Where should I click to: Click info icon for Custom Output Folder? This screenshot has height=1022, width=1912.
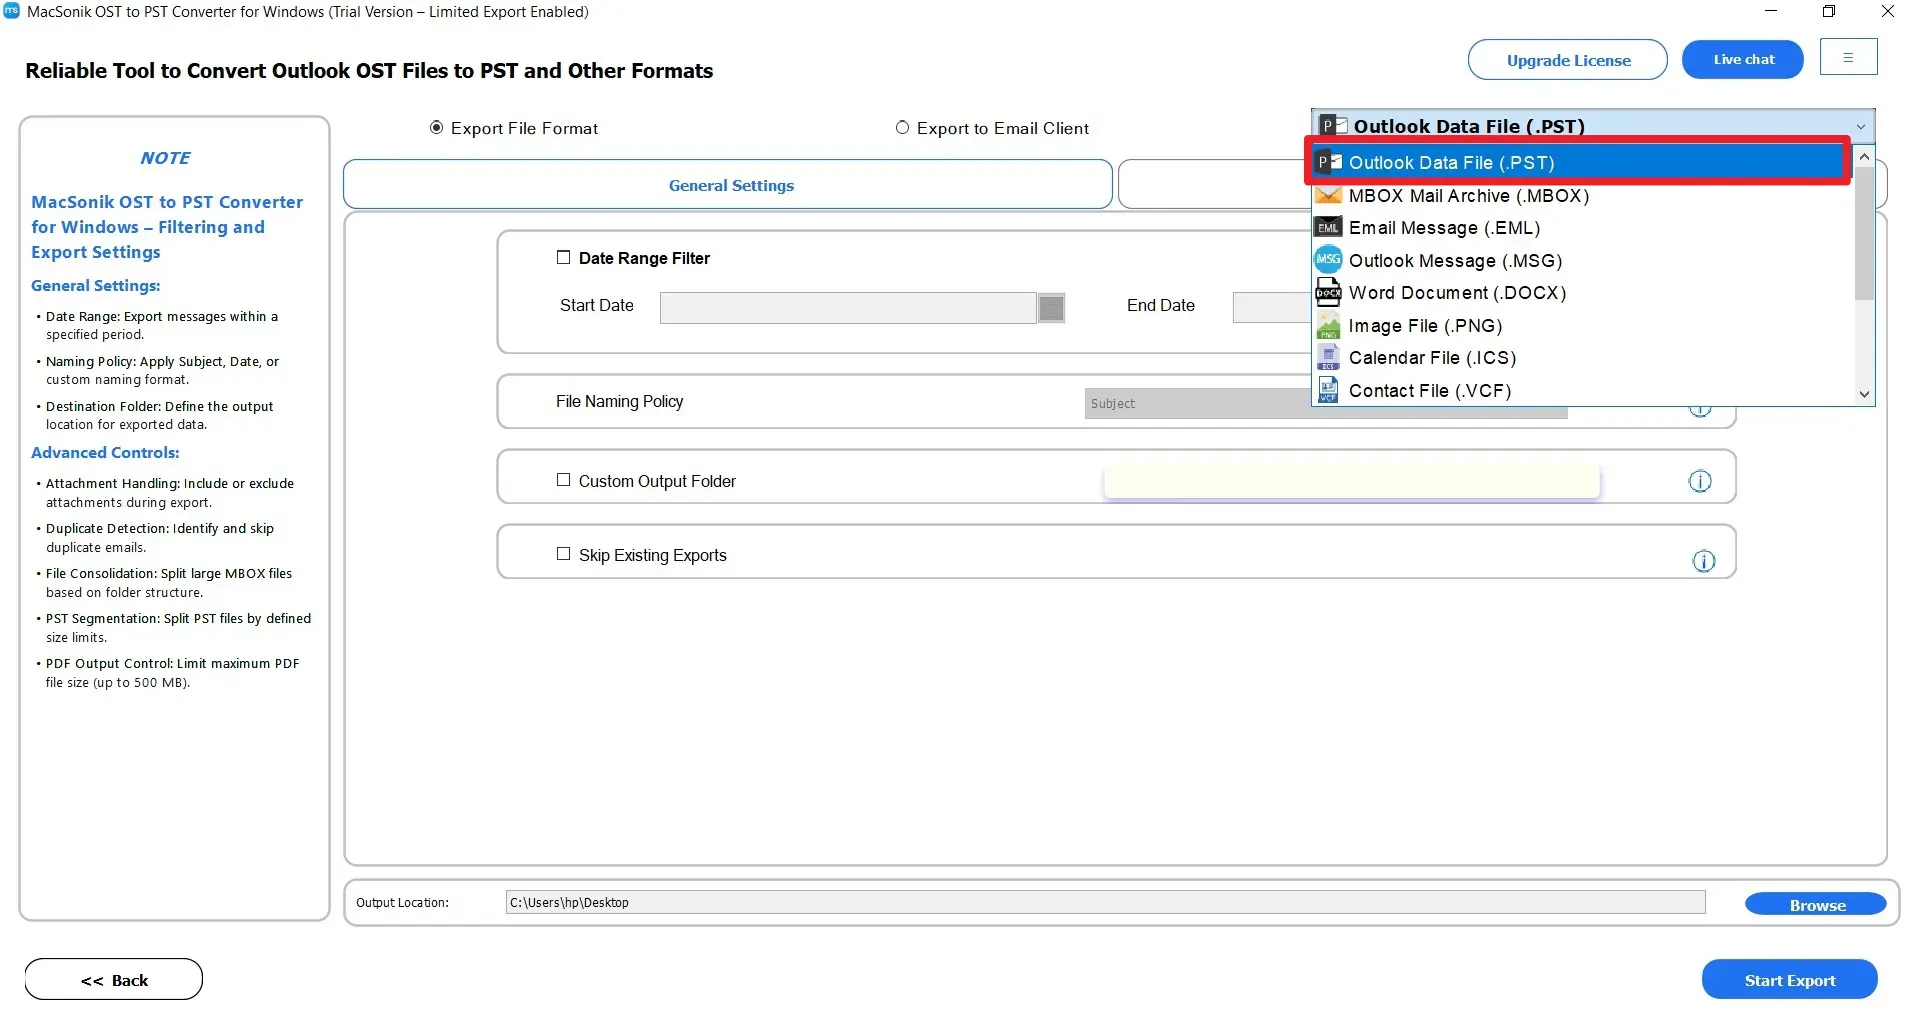tap(1700, 481)
